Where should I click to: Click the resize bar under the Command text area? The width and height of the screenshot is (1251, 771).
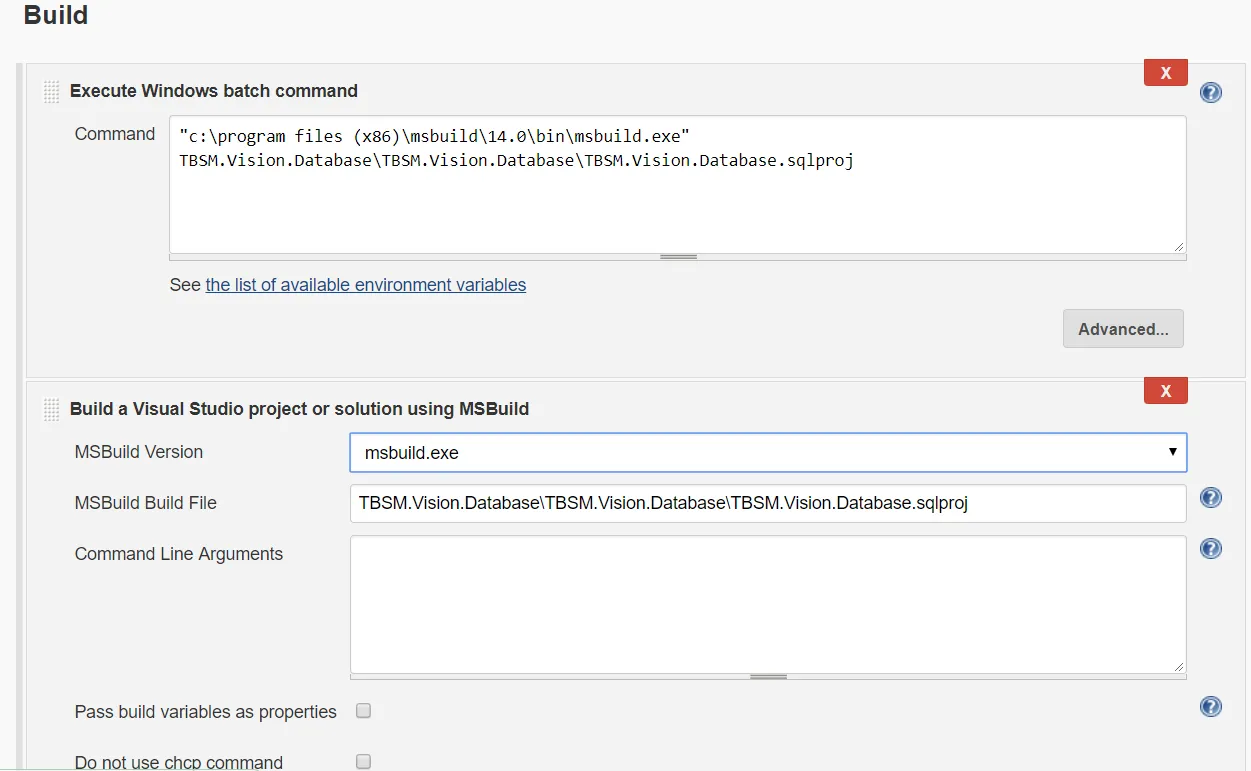click(x=678, y=257)
